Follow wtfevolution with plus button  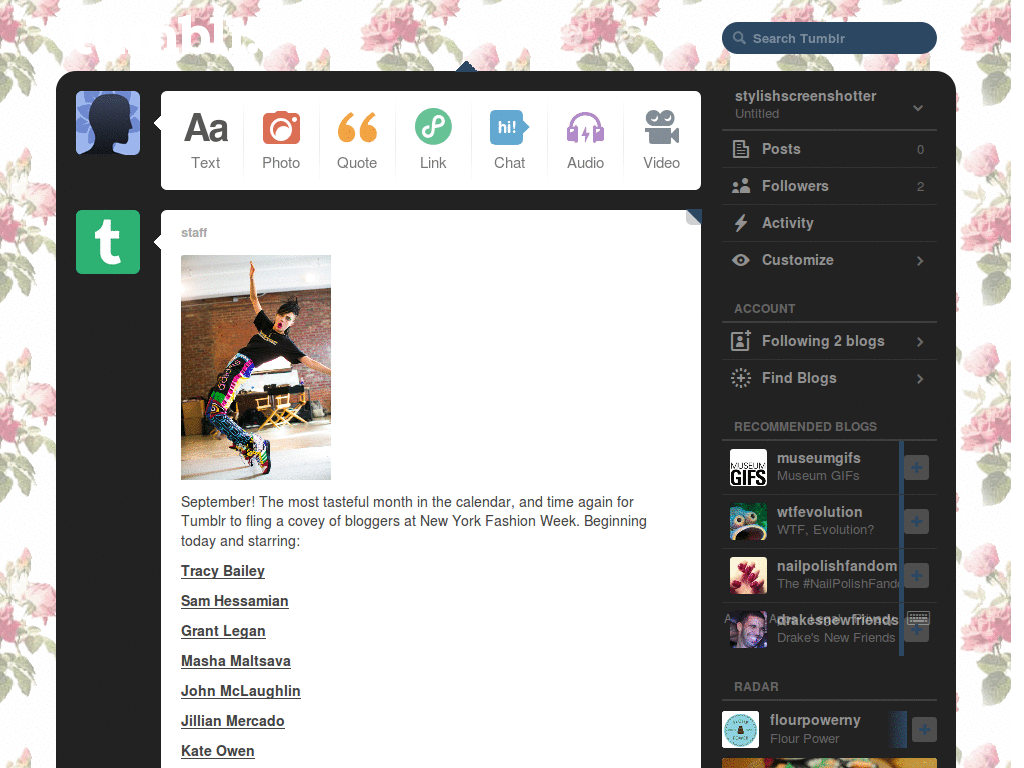coord(916,521)
